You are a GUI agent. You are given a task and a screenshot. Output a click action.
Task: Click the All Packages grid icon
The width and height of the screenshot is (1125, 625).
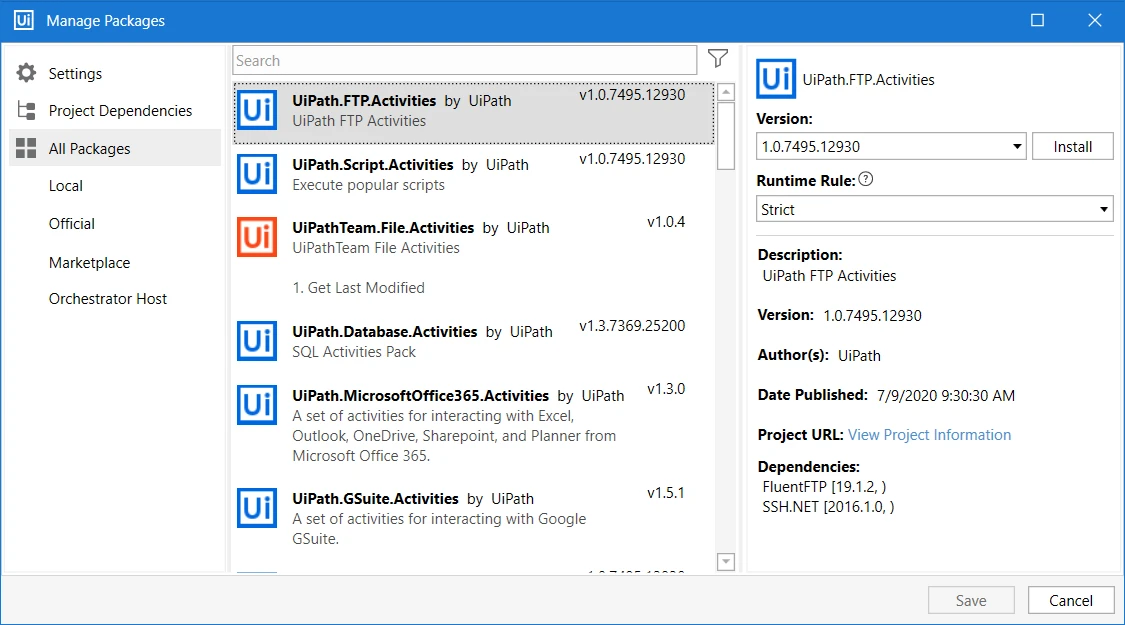[27, 149]
